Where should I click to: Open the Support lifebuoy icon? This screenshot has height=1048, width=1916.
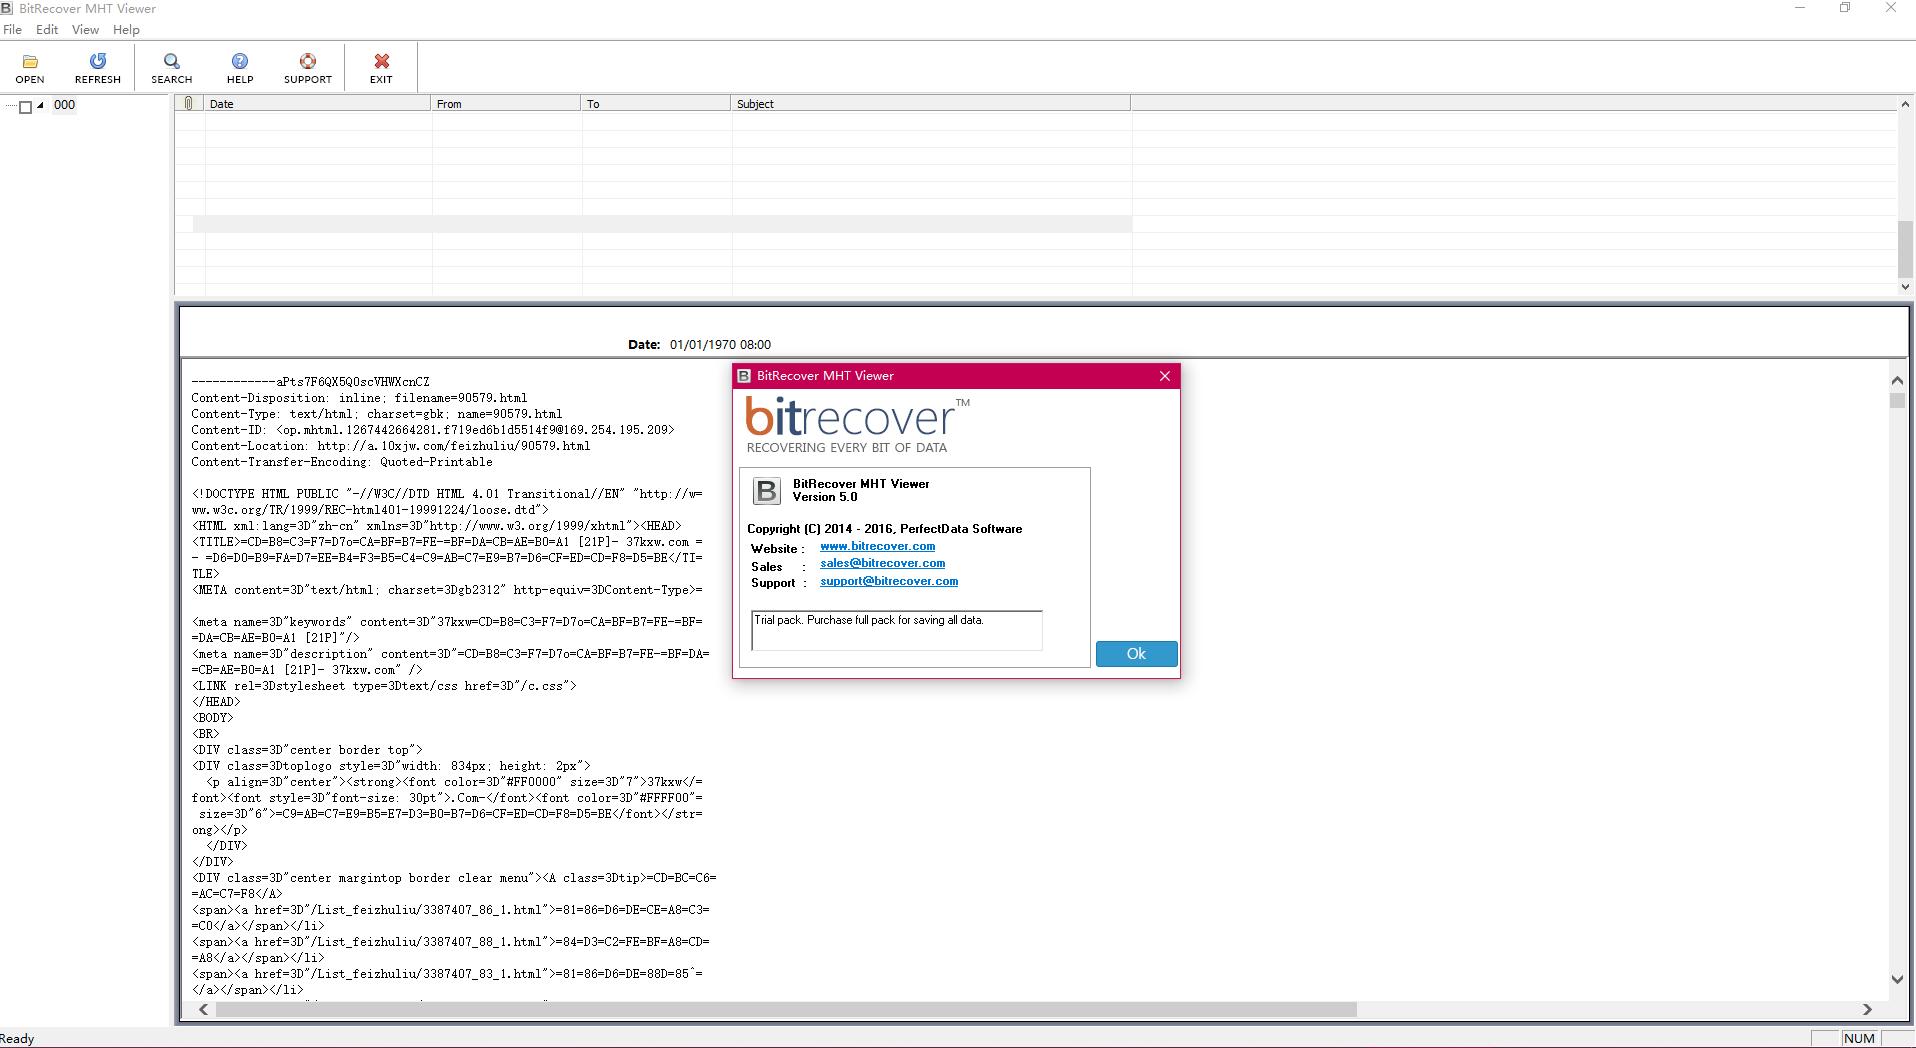tap(308, 62)
